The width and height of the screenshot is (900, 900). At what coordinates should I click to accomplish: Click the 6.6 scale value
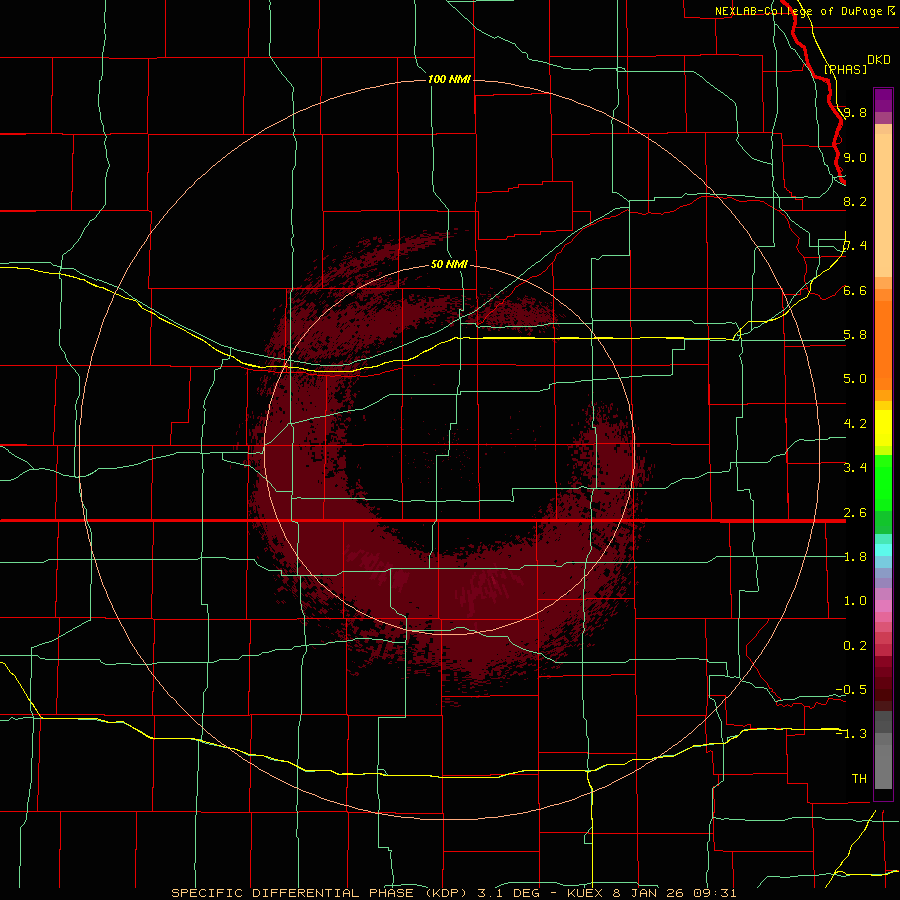click(x=855, y=290)
